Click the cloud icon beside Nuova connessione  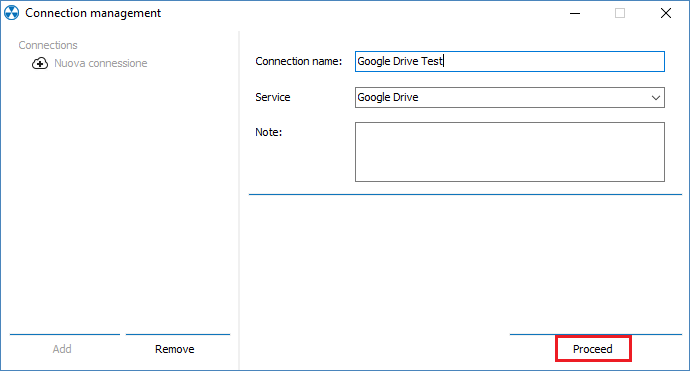(40, 63)
